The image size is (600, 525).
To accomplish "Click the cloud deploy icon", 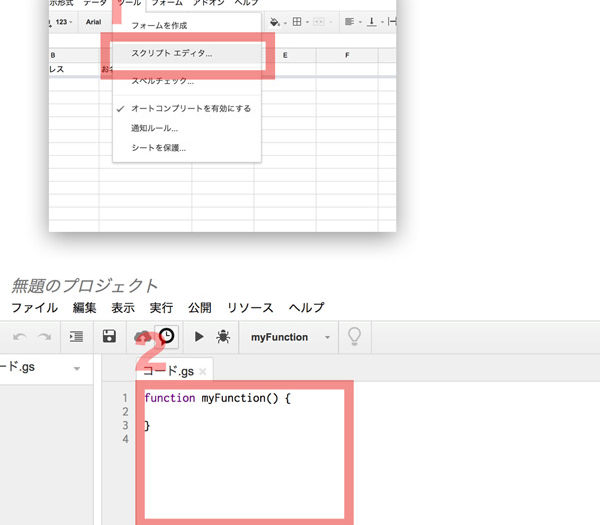I will (x=143, y=337).
